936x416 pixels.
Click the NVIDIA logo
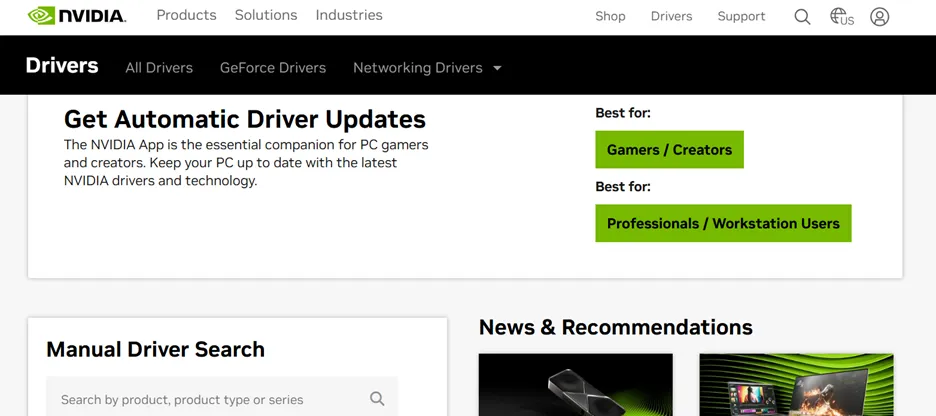[76, 16]
